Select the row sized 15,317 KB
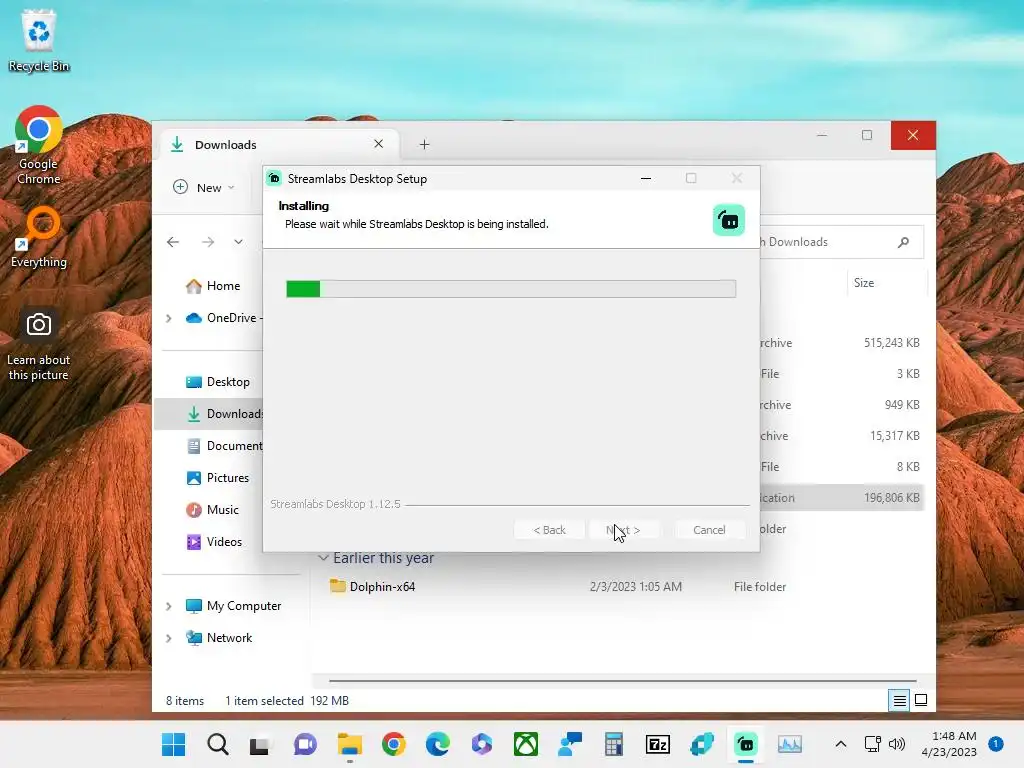The width and height of the screenshot is (1024, 768). coord(841,436)
